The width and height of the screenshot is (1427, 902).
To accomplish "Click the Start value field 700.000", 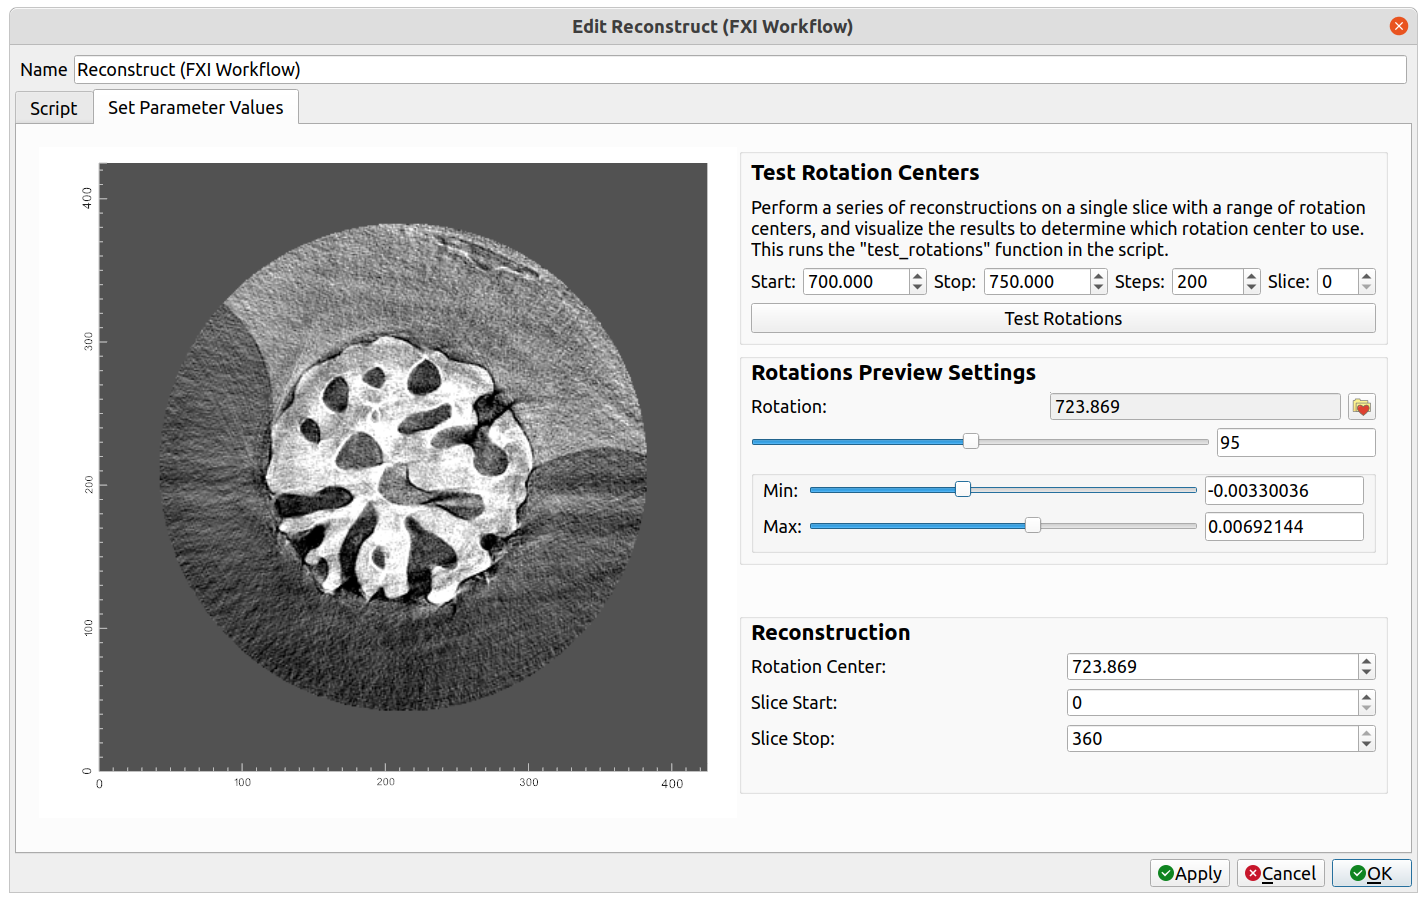I will pos(856,282).
